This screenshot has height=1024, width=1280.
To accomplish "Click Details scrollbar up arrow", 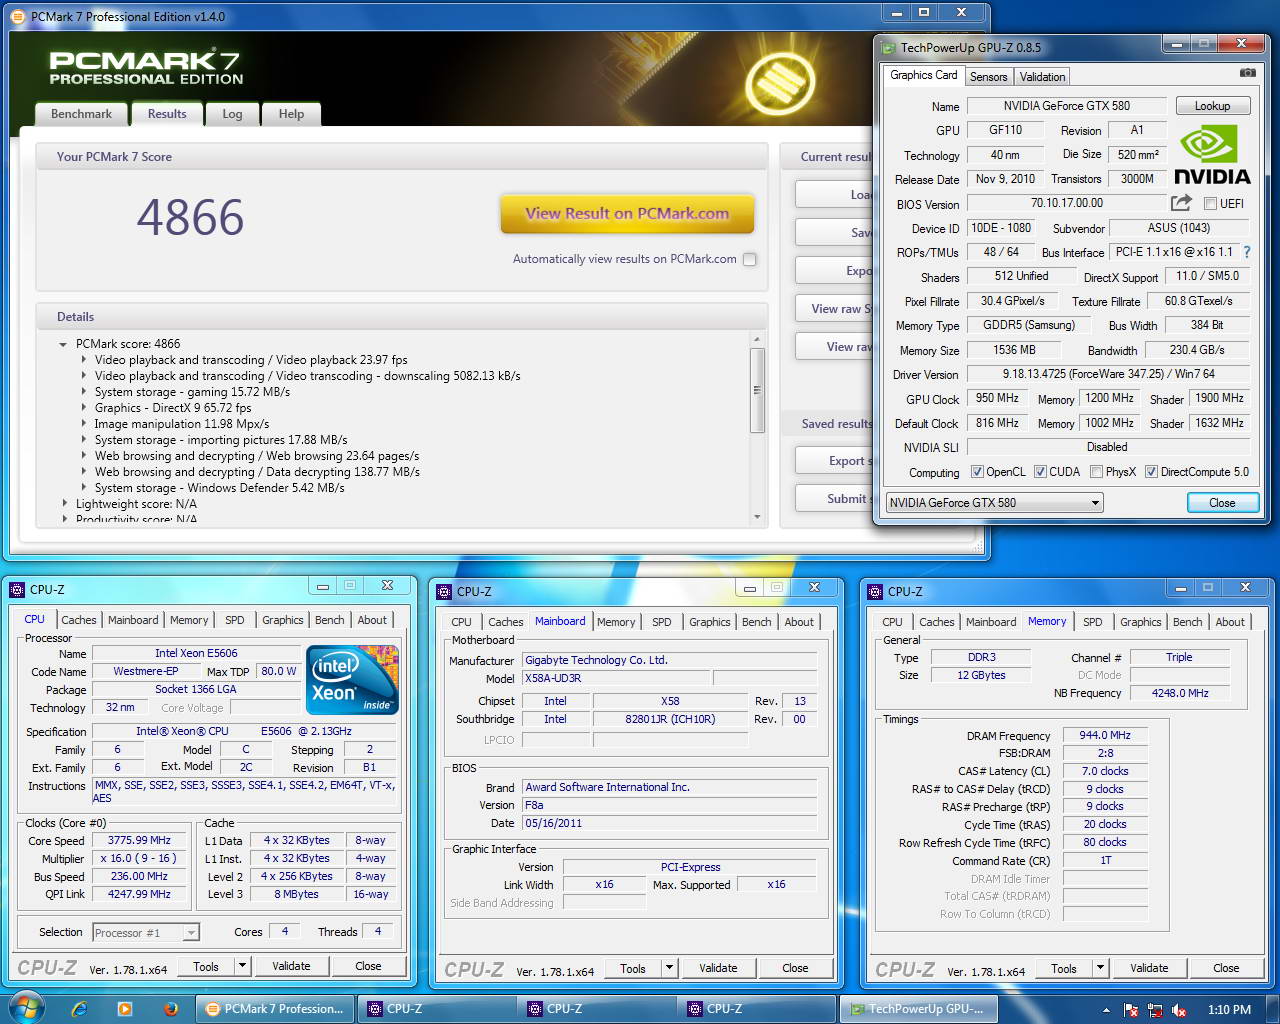I will coord(757,341).
